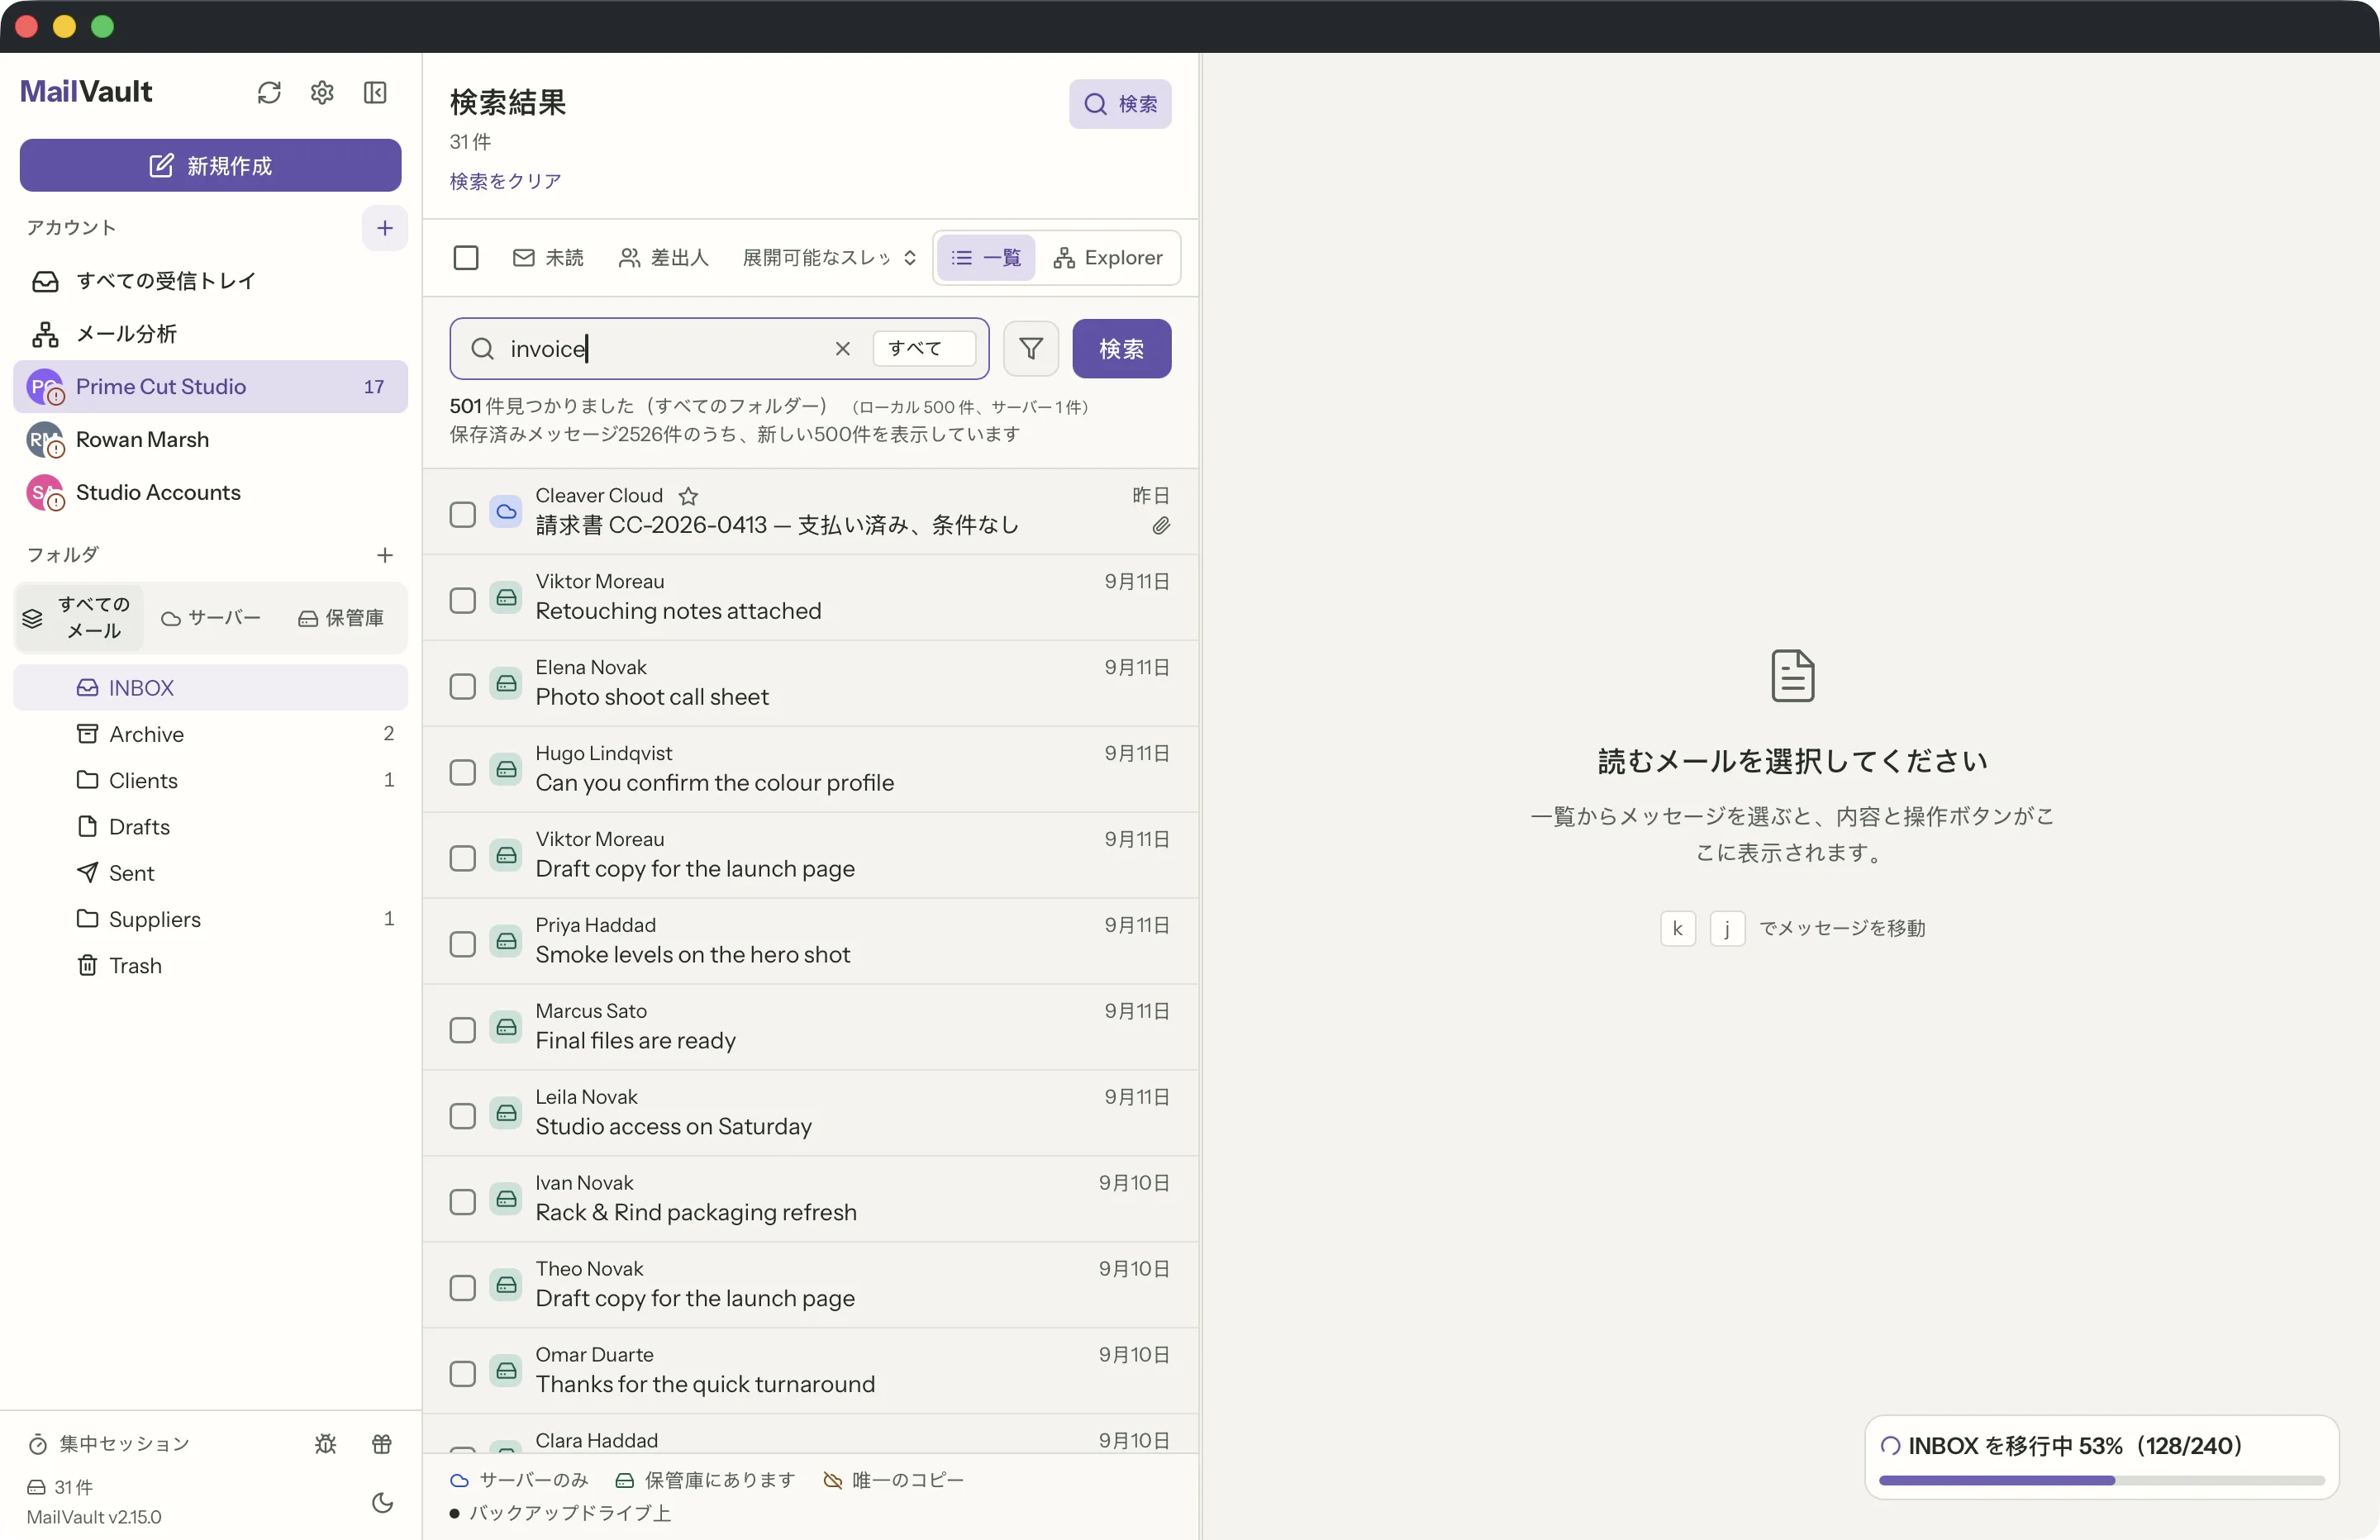Toggle the select-all checkbox
Image resolution: width=2380 pixels, height=1540 pixels.
[x=466, y=258]
